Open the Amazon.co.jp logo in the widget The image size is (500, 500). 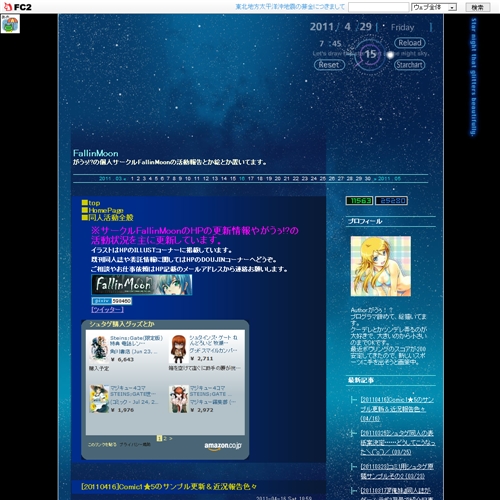[223, 446]
